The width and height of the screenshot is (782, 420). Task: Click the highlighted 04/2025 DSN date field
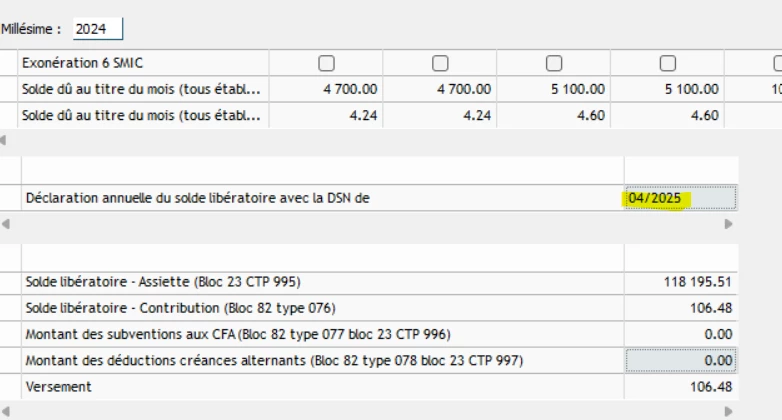[x=680, y=198]
